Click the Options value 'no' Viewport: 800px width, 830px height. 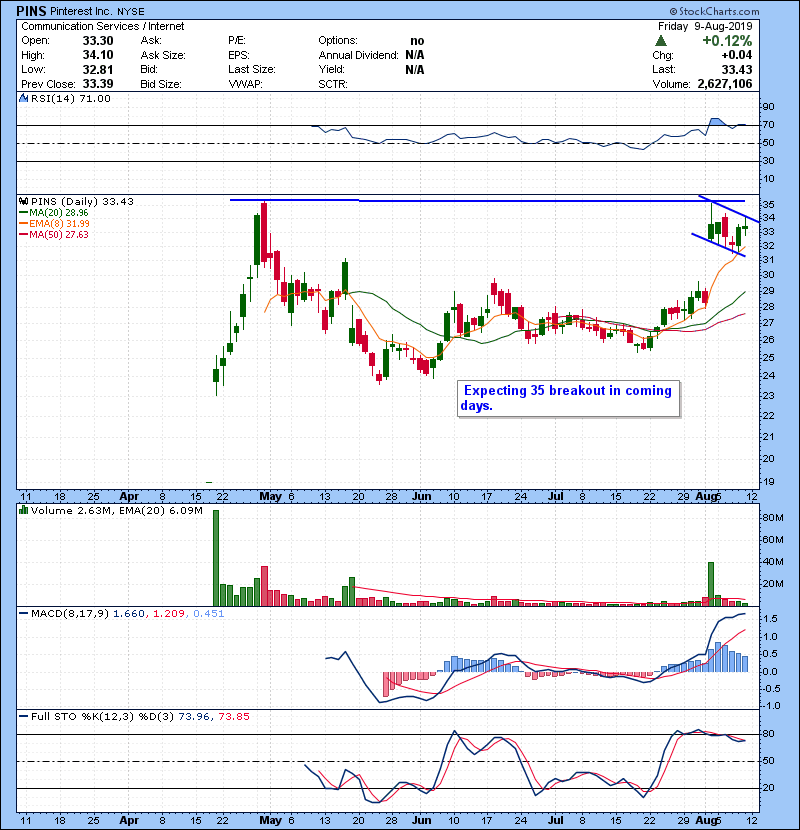417,41
